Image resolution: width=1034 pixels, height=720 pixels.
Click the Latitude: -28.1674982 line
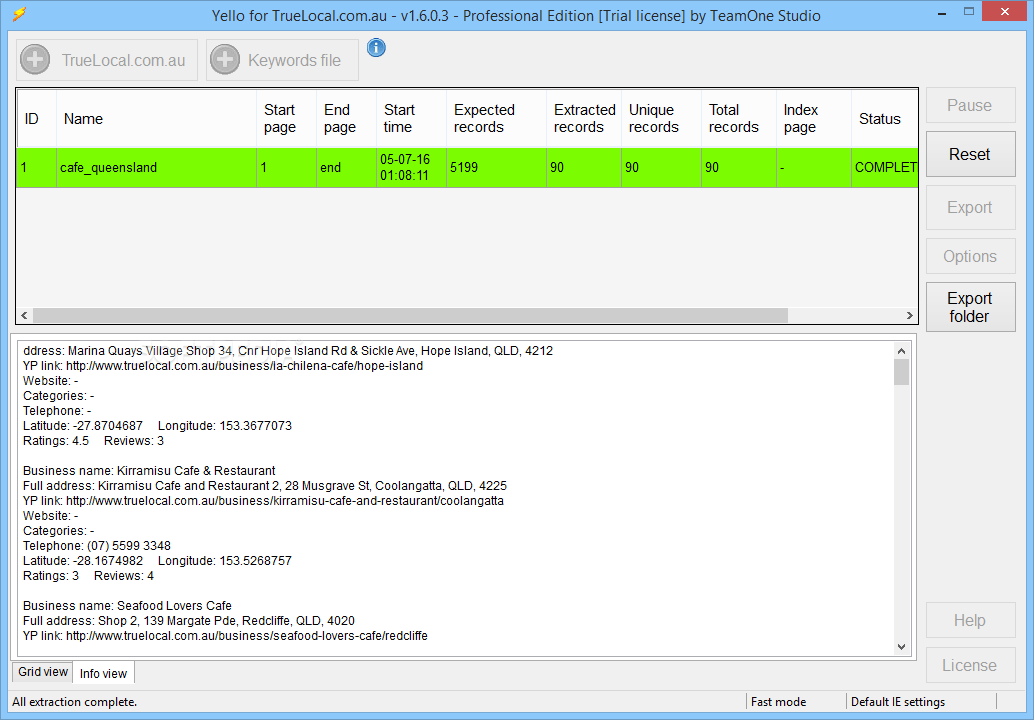pos(157,561)
